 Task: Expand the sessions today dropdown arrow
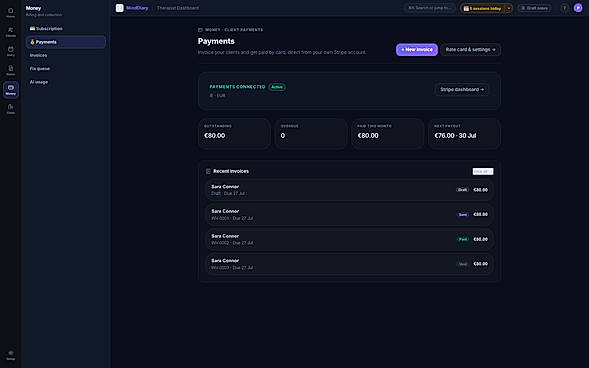509,8
